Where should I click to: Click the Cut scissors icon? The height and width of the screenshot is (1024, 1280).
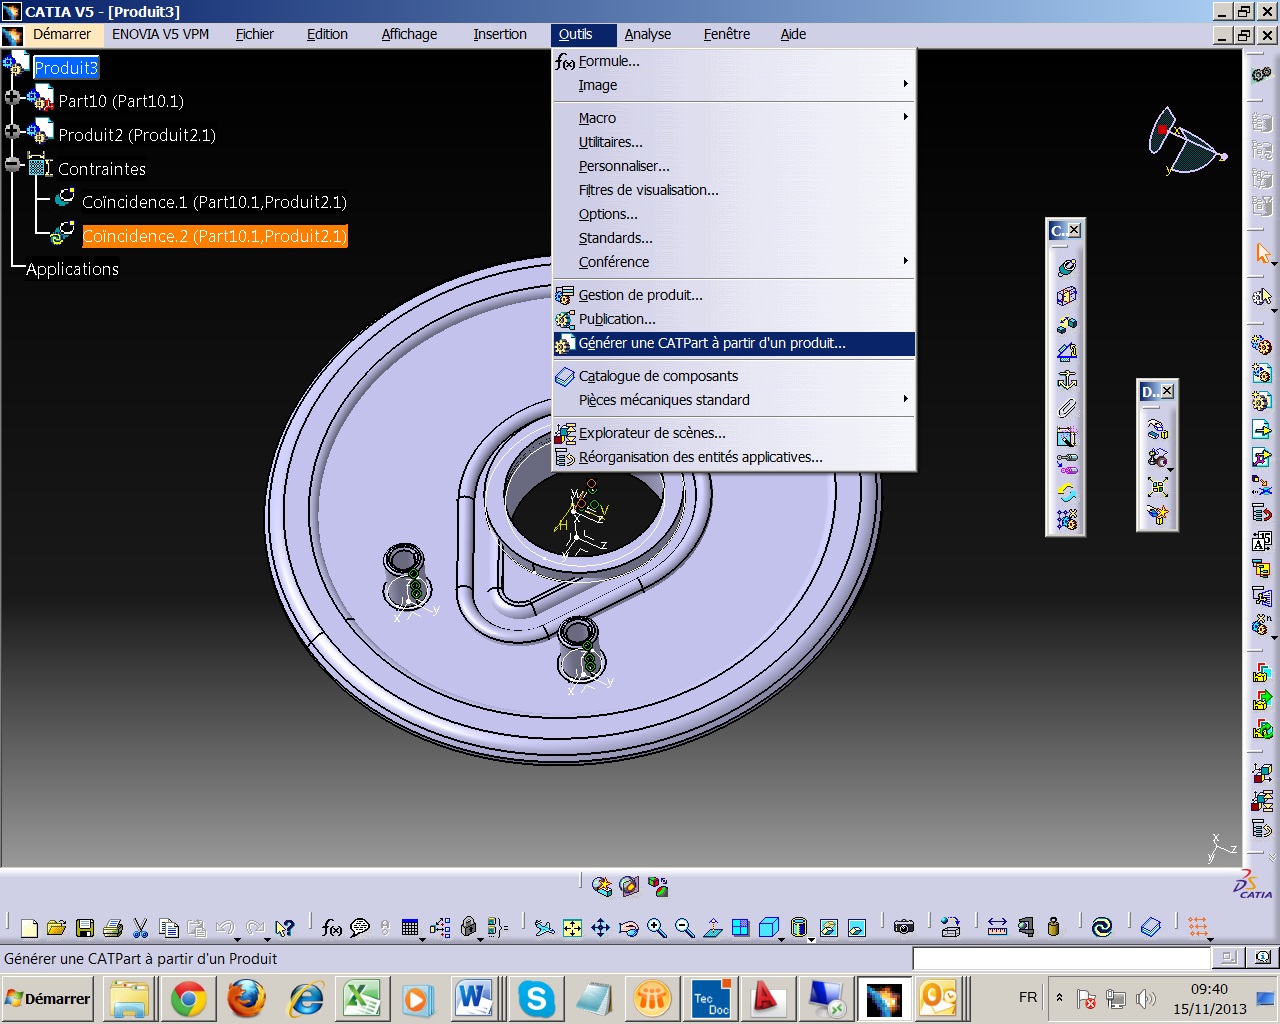click(x=141, y=928)
